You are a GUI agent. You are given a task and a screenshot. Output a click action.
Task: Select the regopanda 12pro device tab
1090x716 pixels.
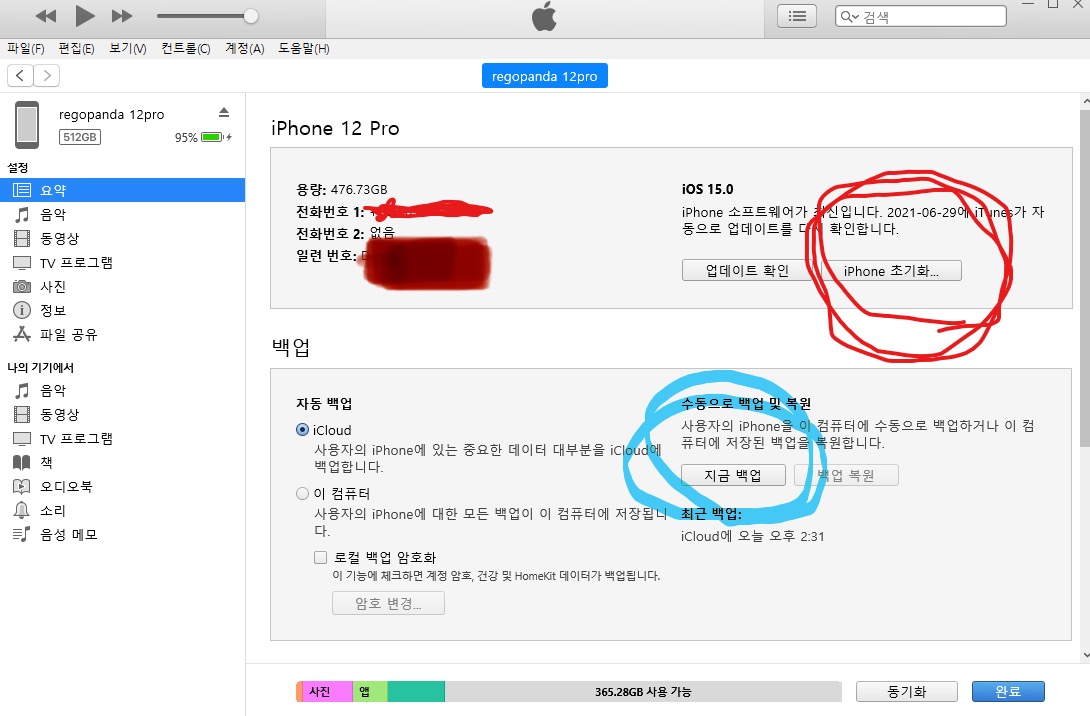(x=544, y=76)
